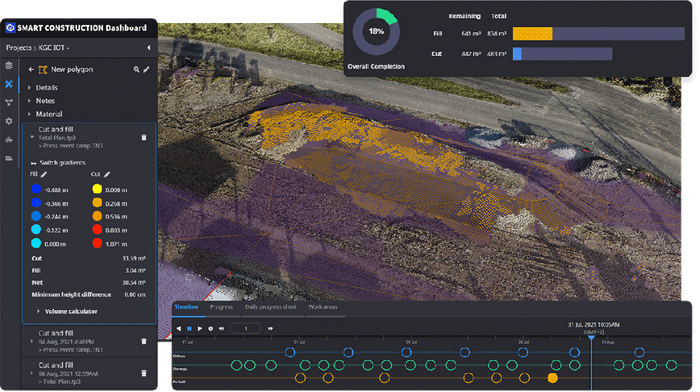Click the Overall Completion label
Image resolution: width=700 pixels, height=392 pixels.
coord(376,67)
